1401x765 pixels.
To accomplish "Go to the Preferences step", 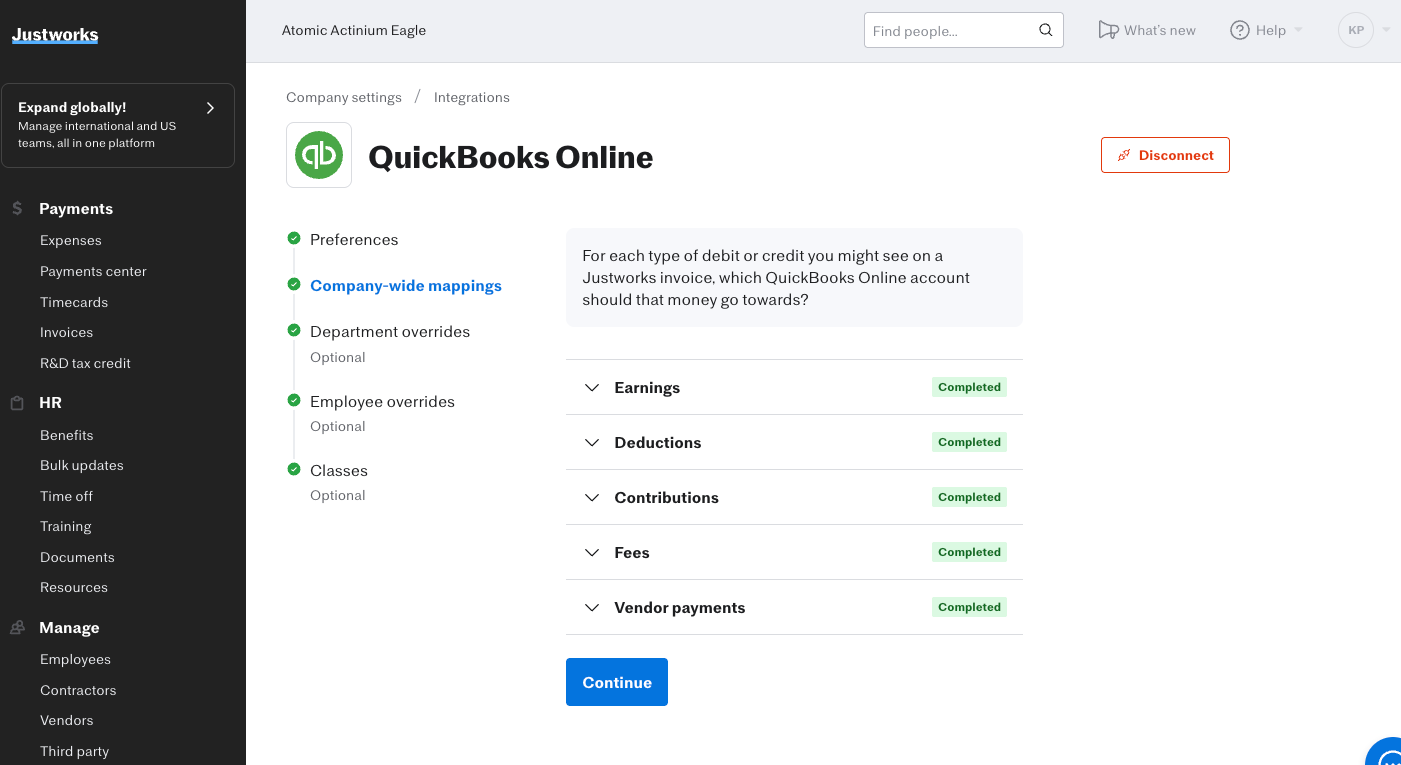I will [x=354, y=239].
